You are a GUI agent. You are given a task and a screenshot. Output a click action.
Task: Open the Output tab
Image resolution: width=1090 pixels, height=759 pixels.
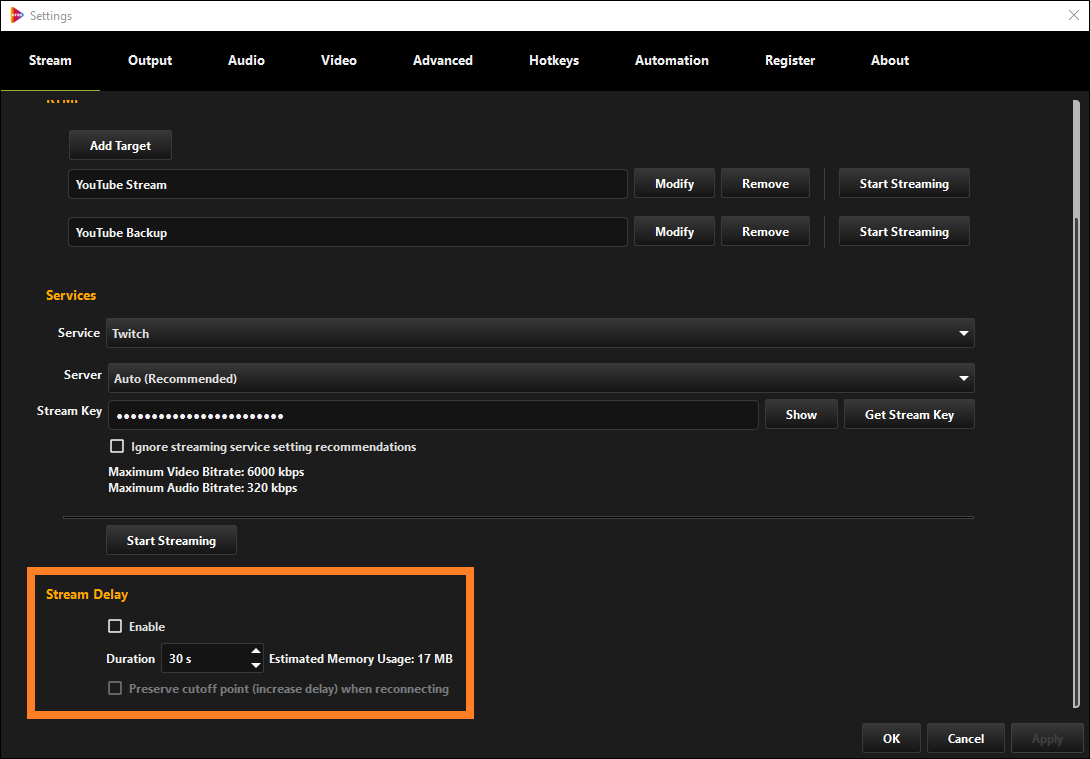(x=150, y=60)
